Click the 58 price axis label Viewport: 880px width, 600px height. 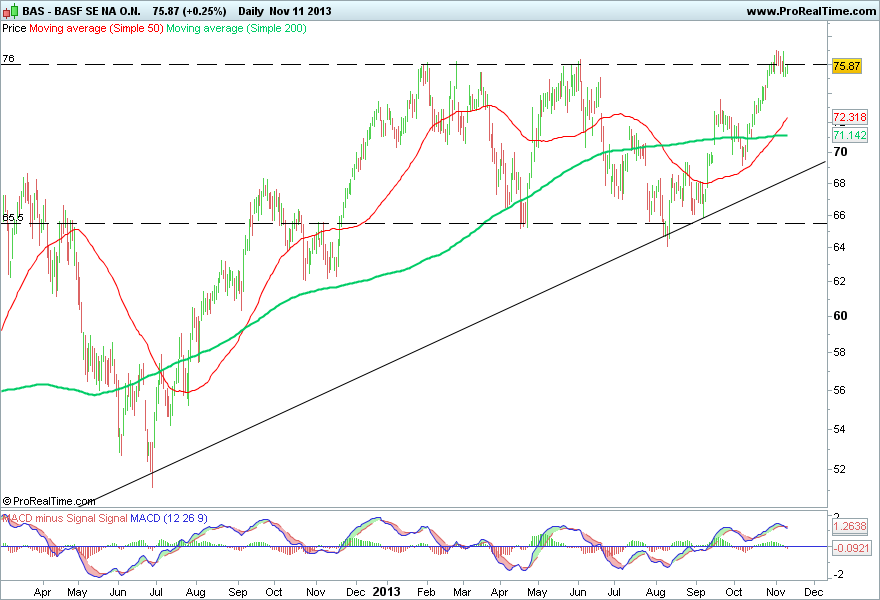[x=840, y=352]
